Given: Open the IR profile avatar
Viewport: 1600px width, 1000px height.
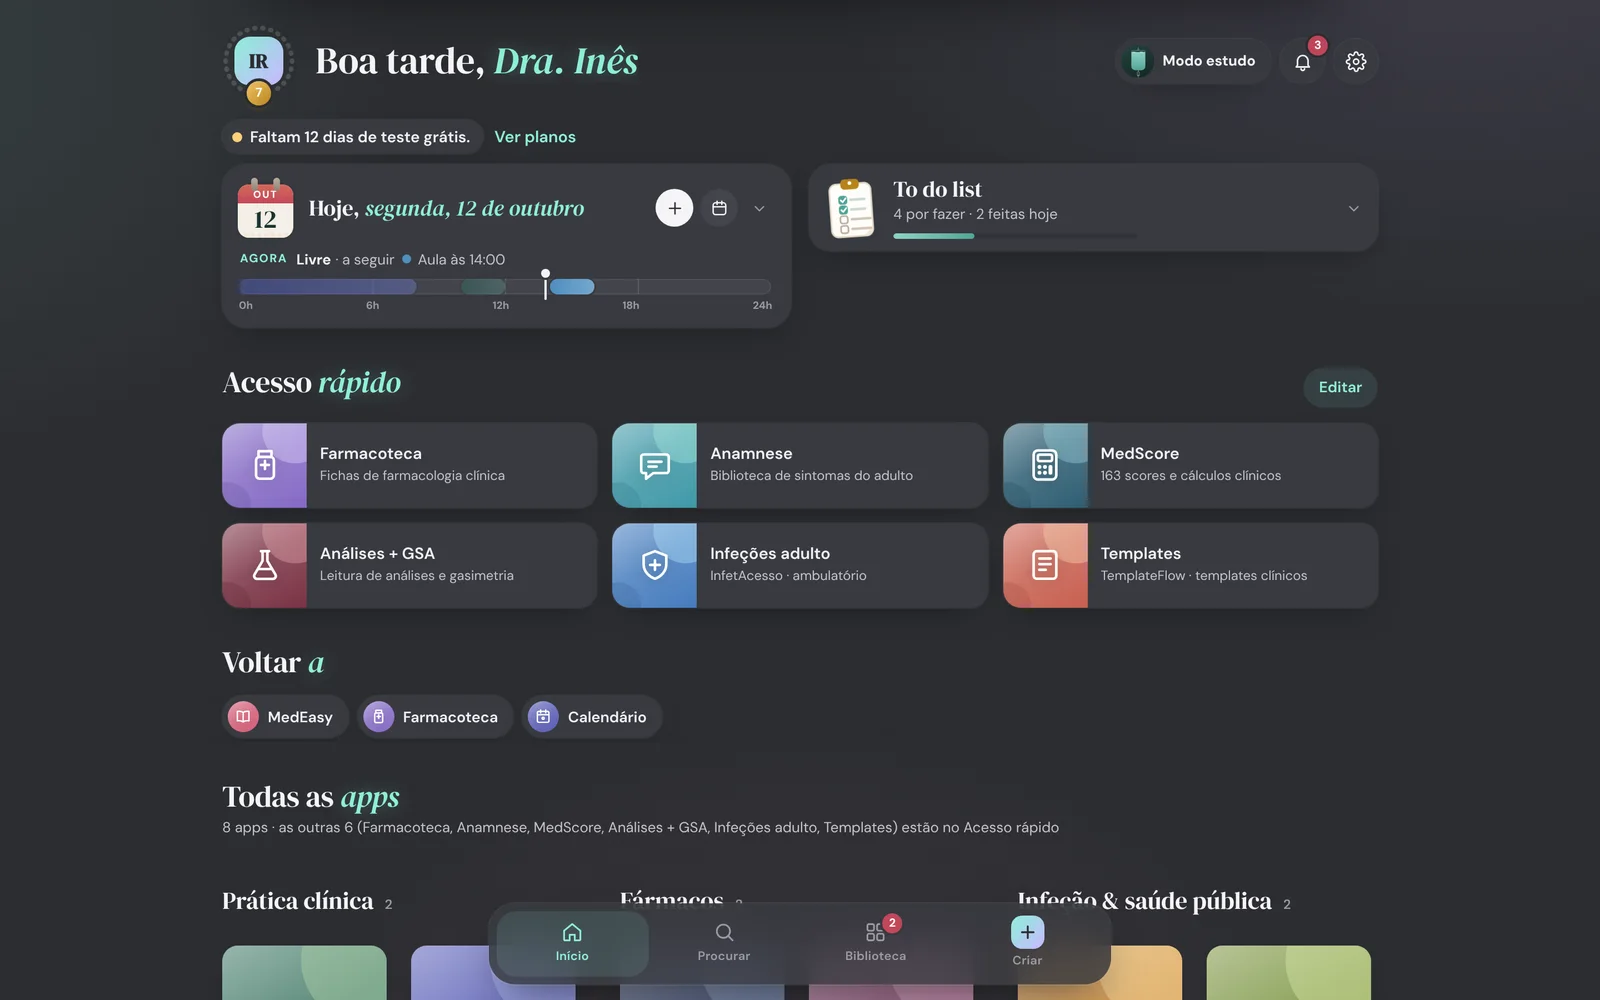Looking at the screenshot, I should click(x=258, y=61).
